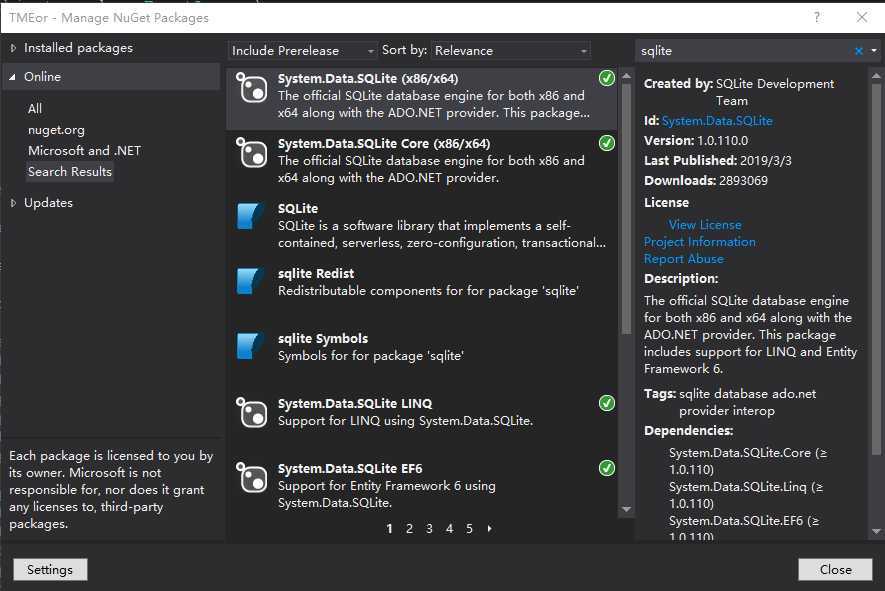This screenshot has width=885, height=591.
Task: Select the System.Data.SQLite Core (x86/x64) title
Action: pyautogui.click(x=384, y=143)
